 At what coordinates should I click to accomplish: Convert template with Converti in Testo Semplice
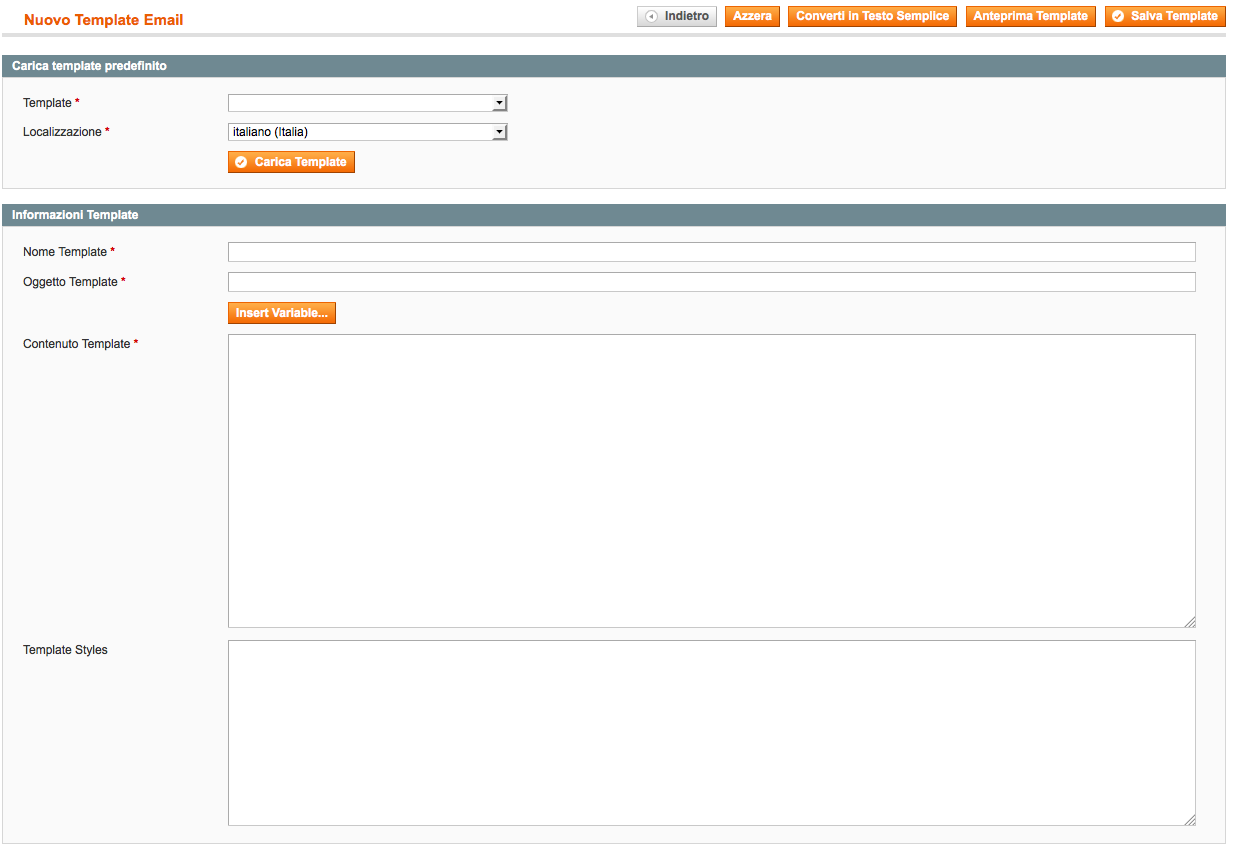coord(872,17)
